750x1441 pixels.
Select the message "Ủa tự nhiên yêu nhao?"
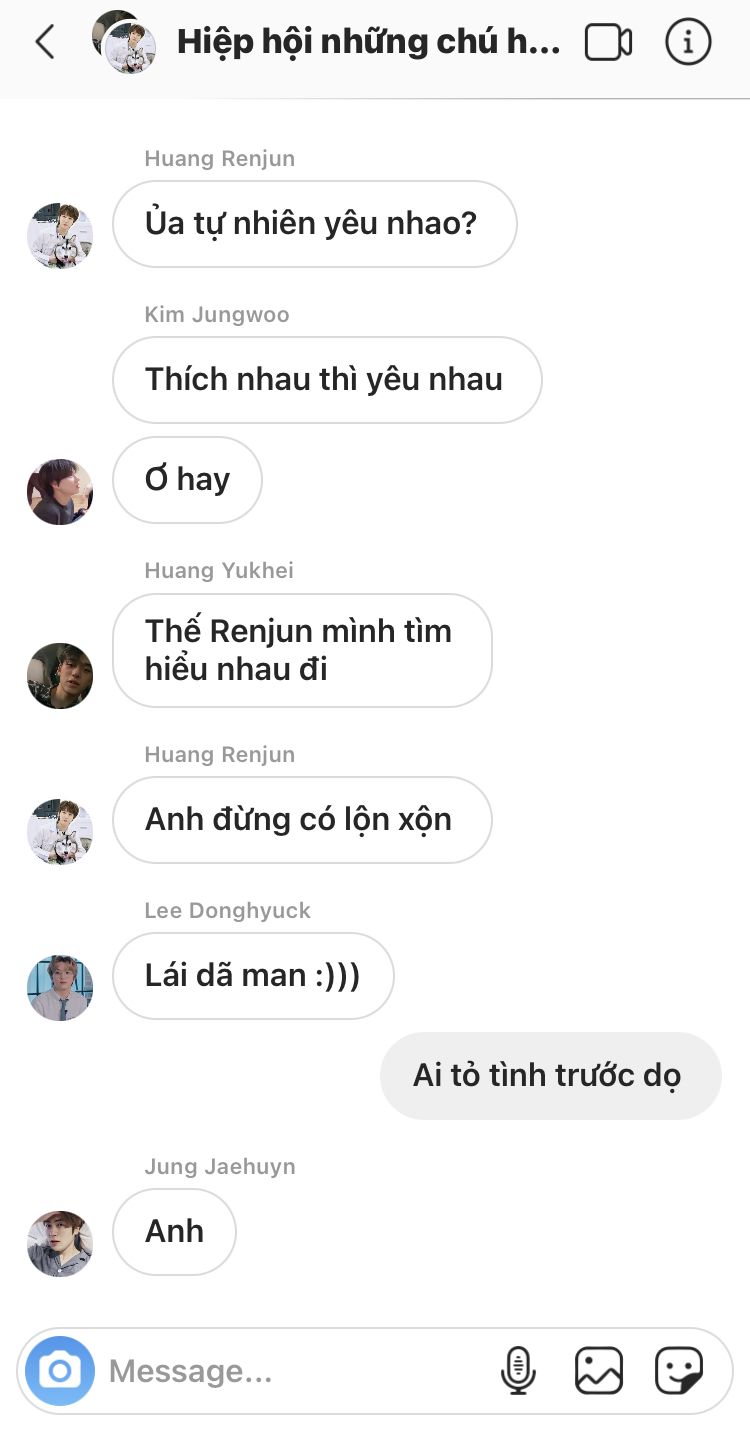tap(315, 224)
